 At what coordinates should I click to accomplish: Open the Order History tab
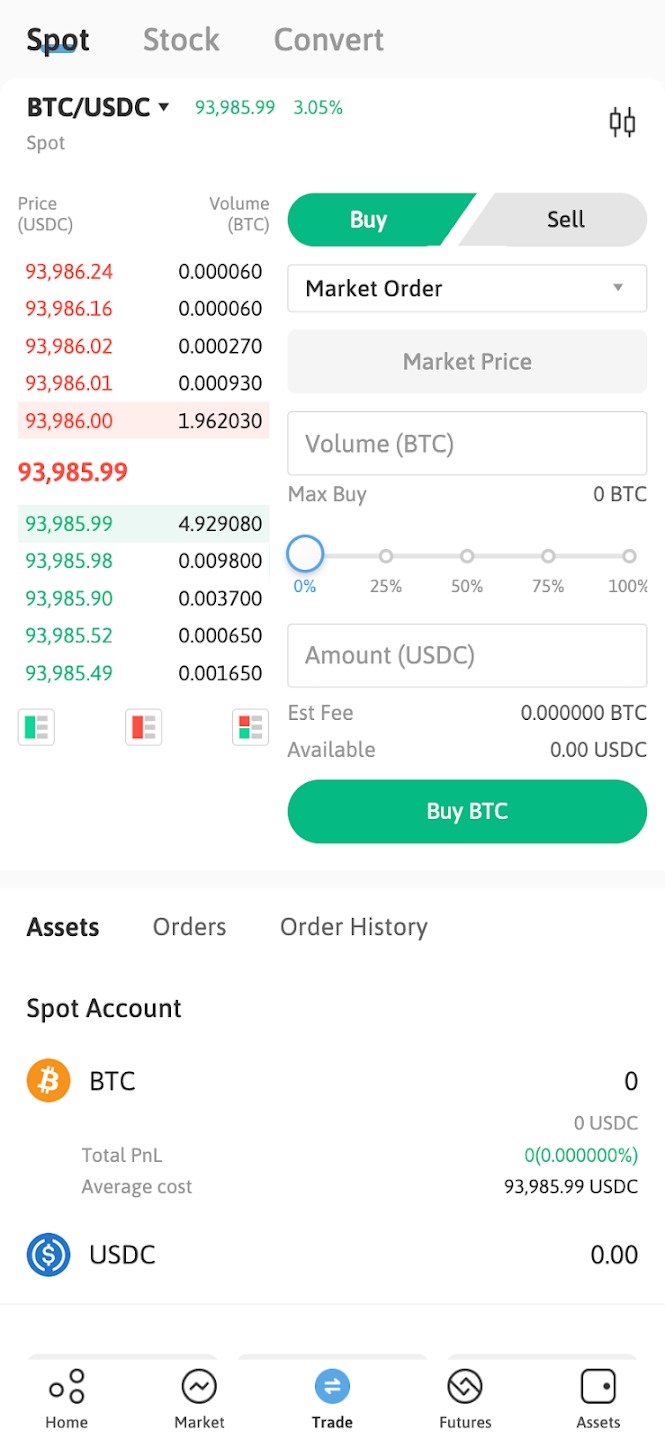tap(353, 927)
